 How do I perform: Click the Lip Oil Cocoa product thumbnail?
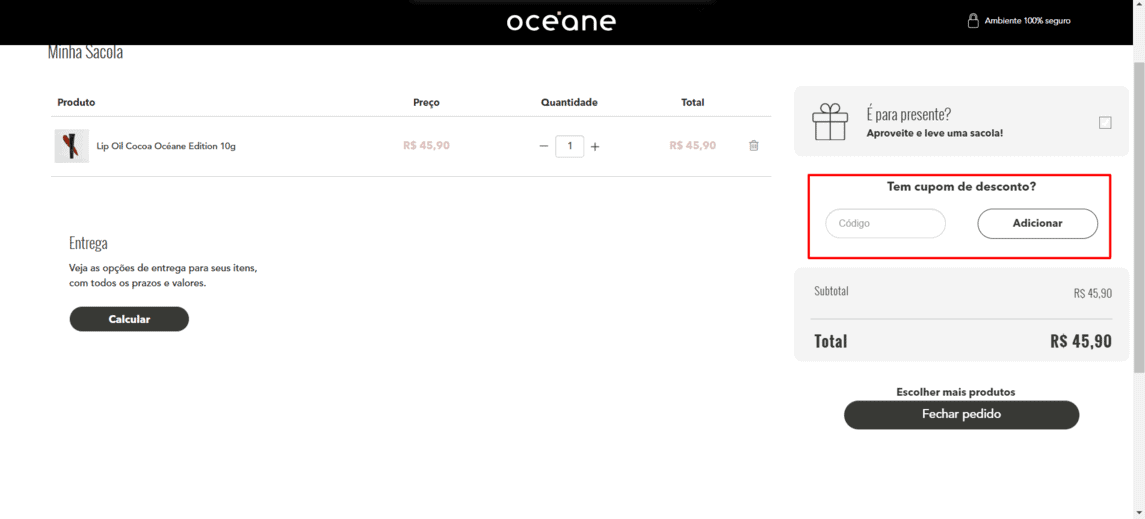click(x=72, y=146)
